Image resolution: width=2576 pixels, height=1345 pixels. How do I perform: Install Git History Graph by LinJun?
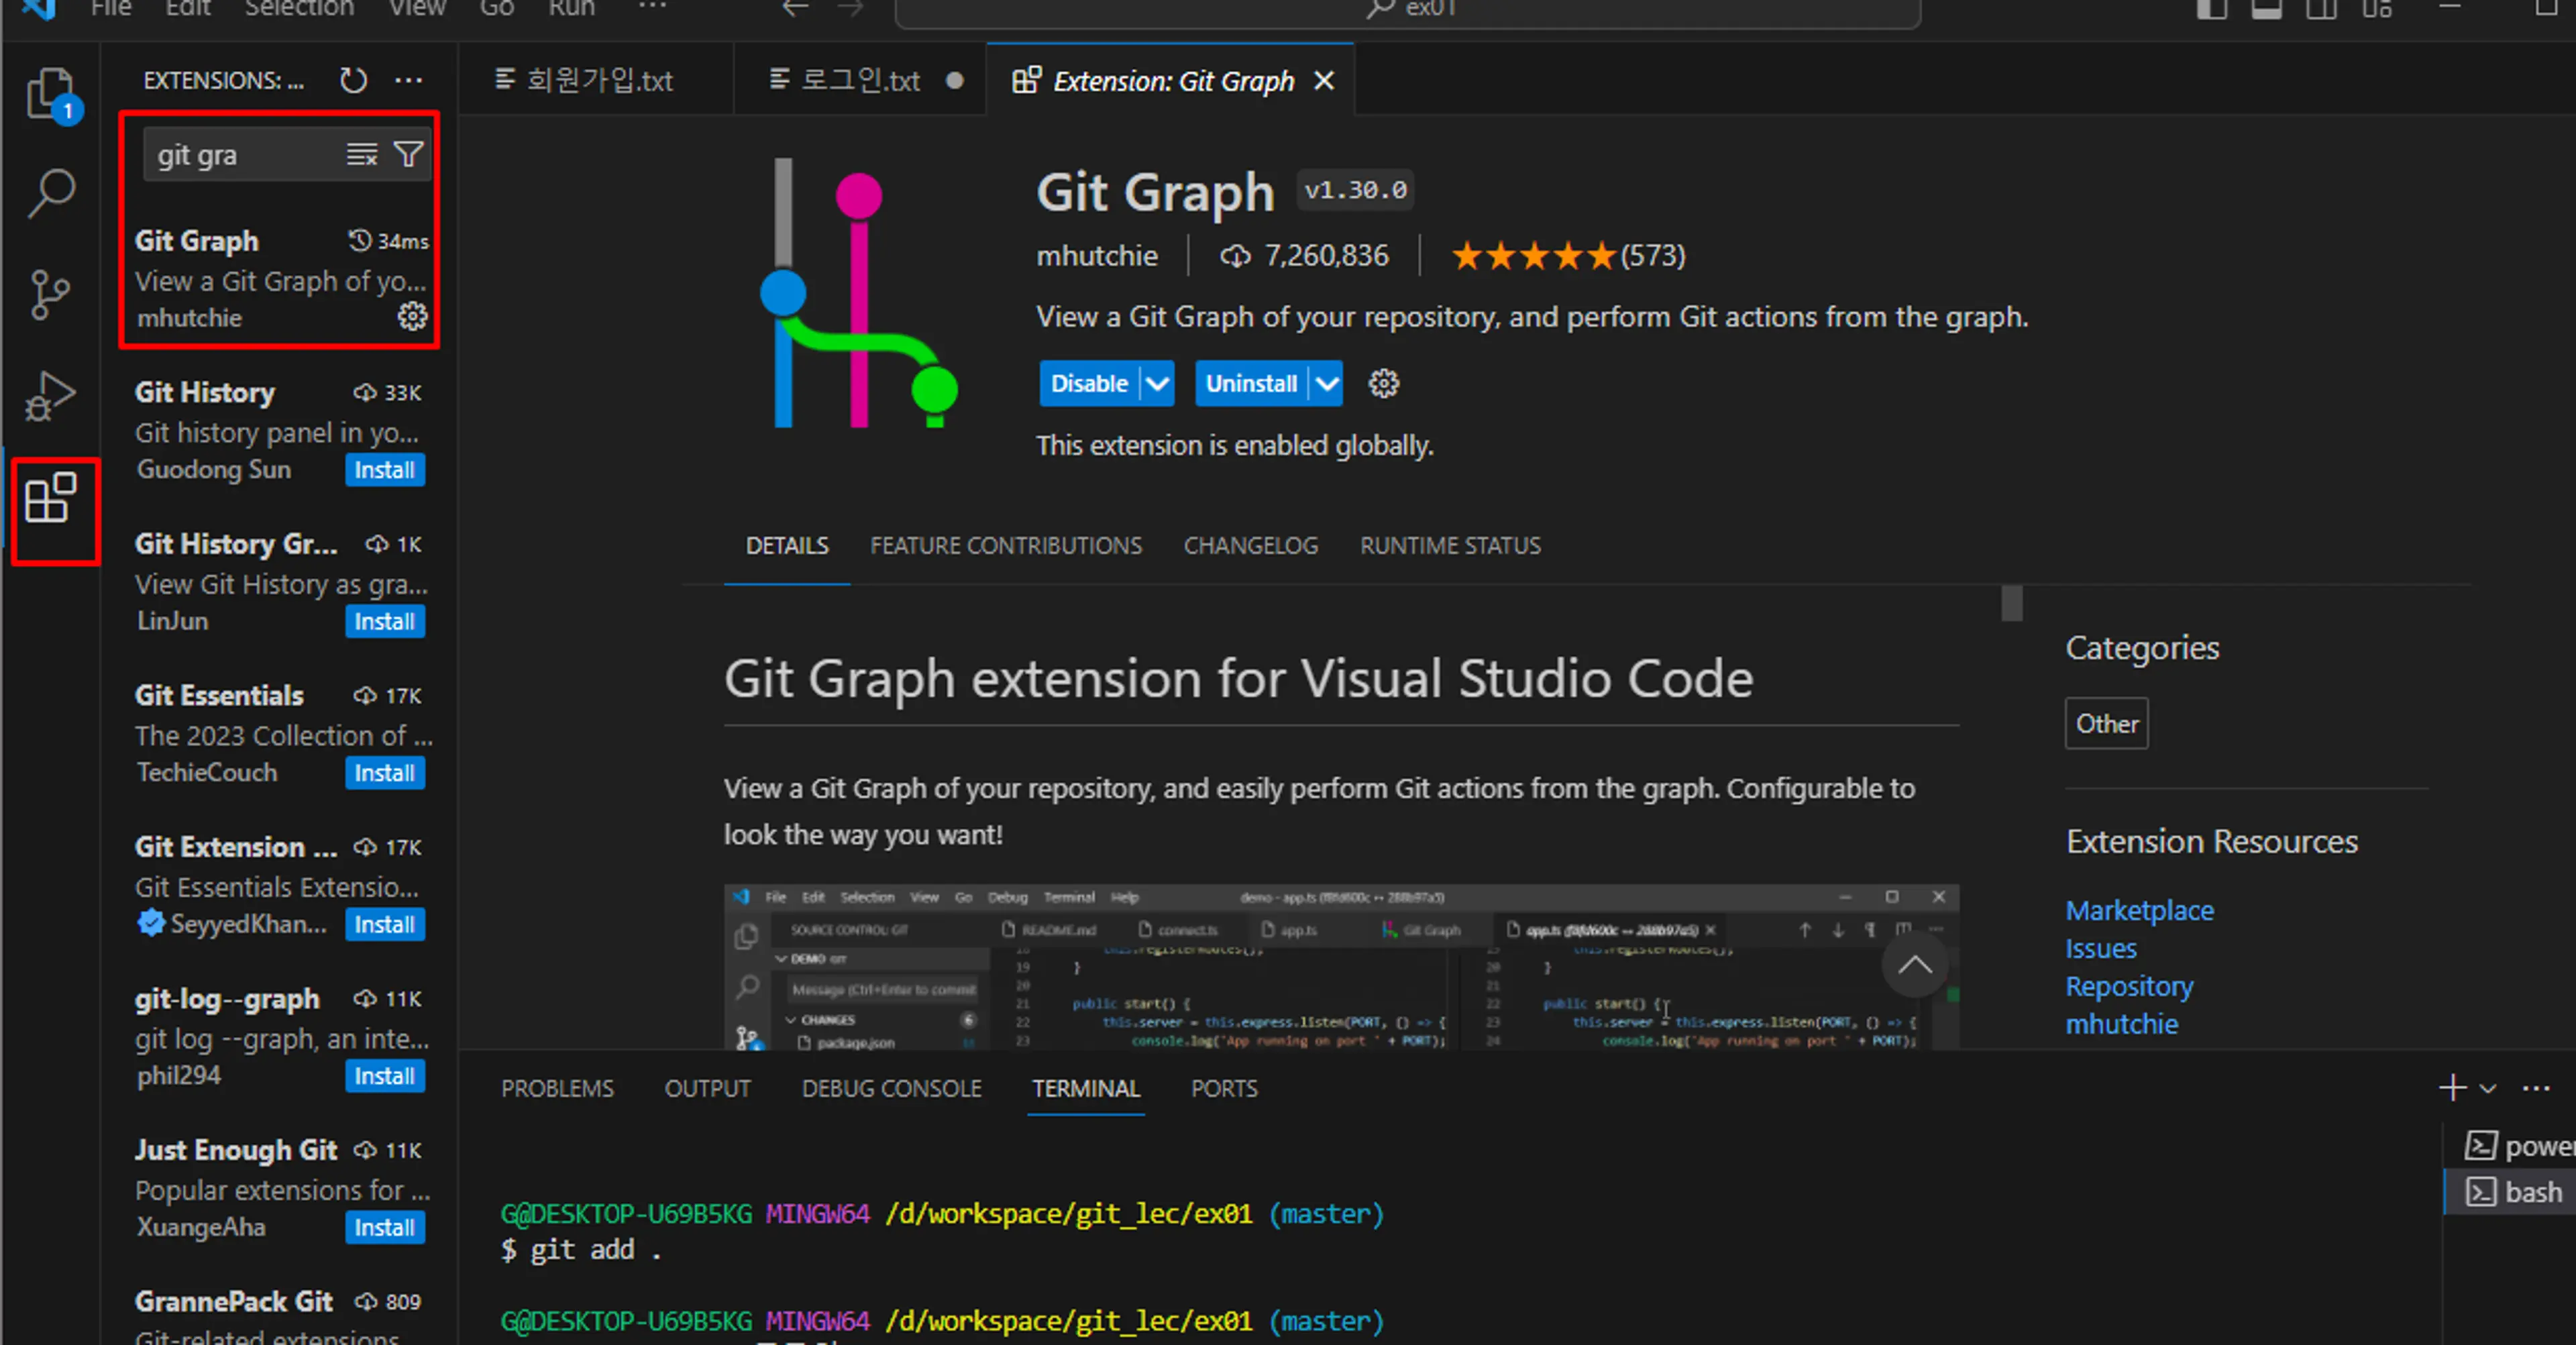pyautogui.click(x=384, y=622)
